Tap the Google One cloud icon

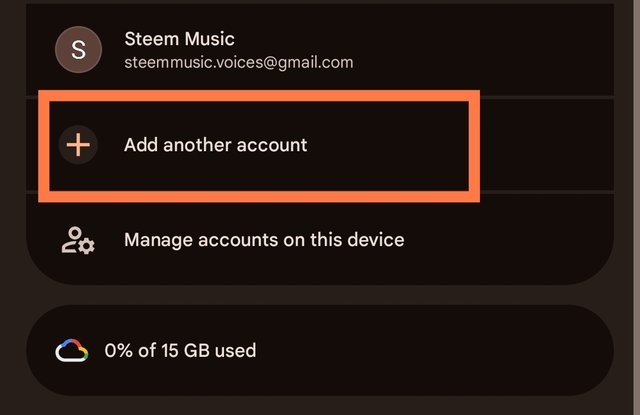pyautogui.click(x=73, y=351)
